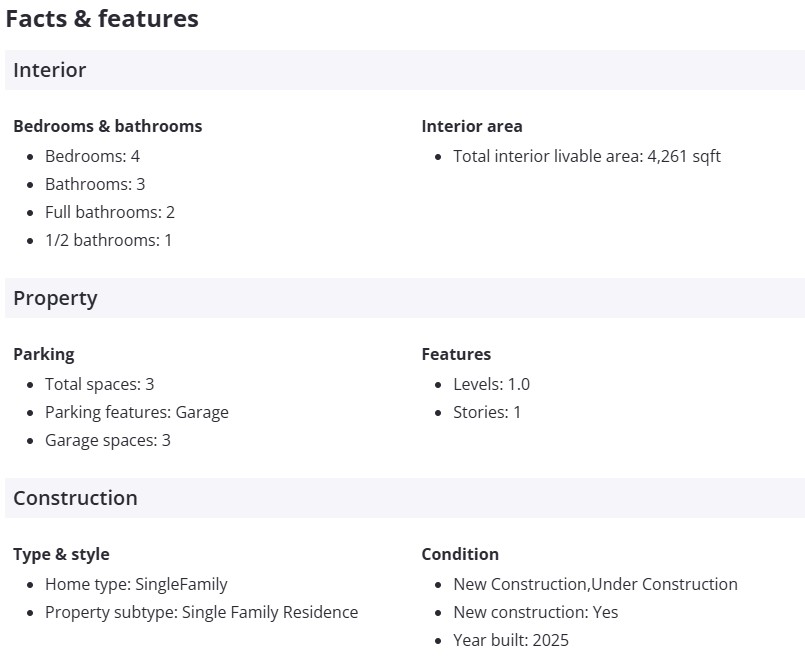This screenshot has height=666, width=805.
Task: Click the "Bedrooms & bathrooms" subheading
Action: click(x=107, y=126)
